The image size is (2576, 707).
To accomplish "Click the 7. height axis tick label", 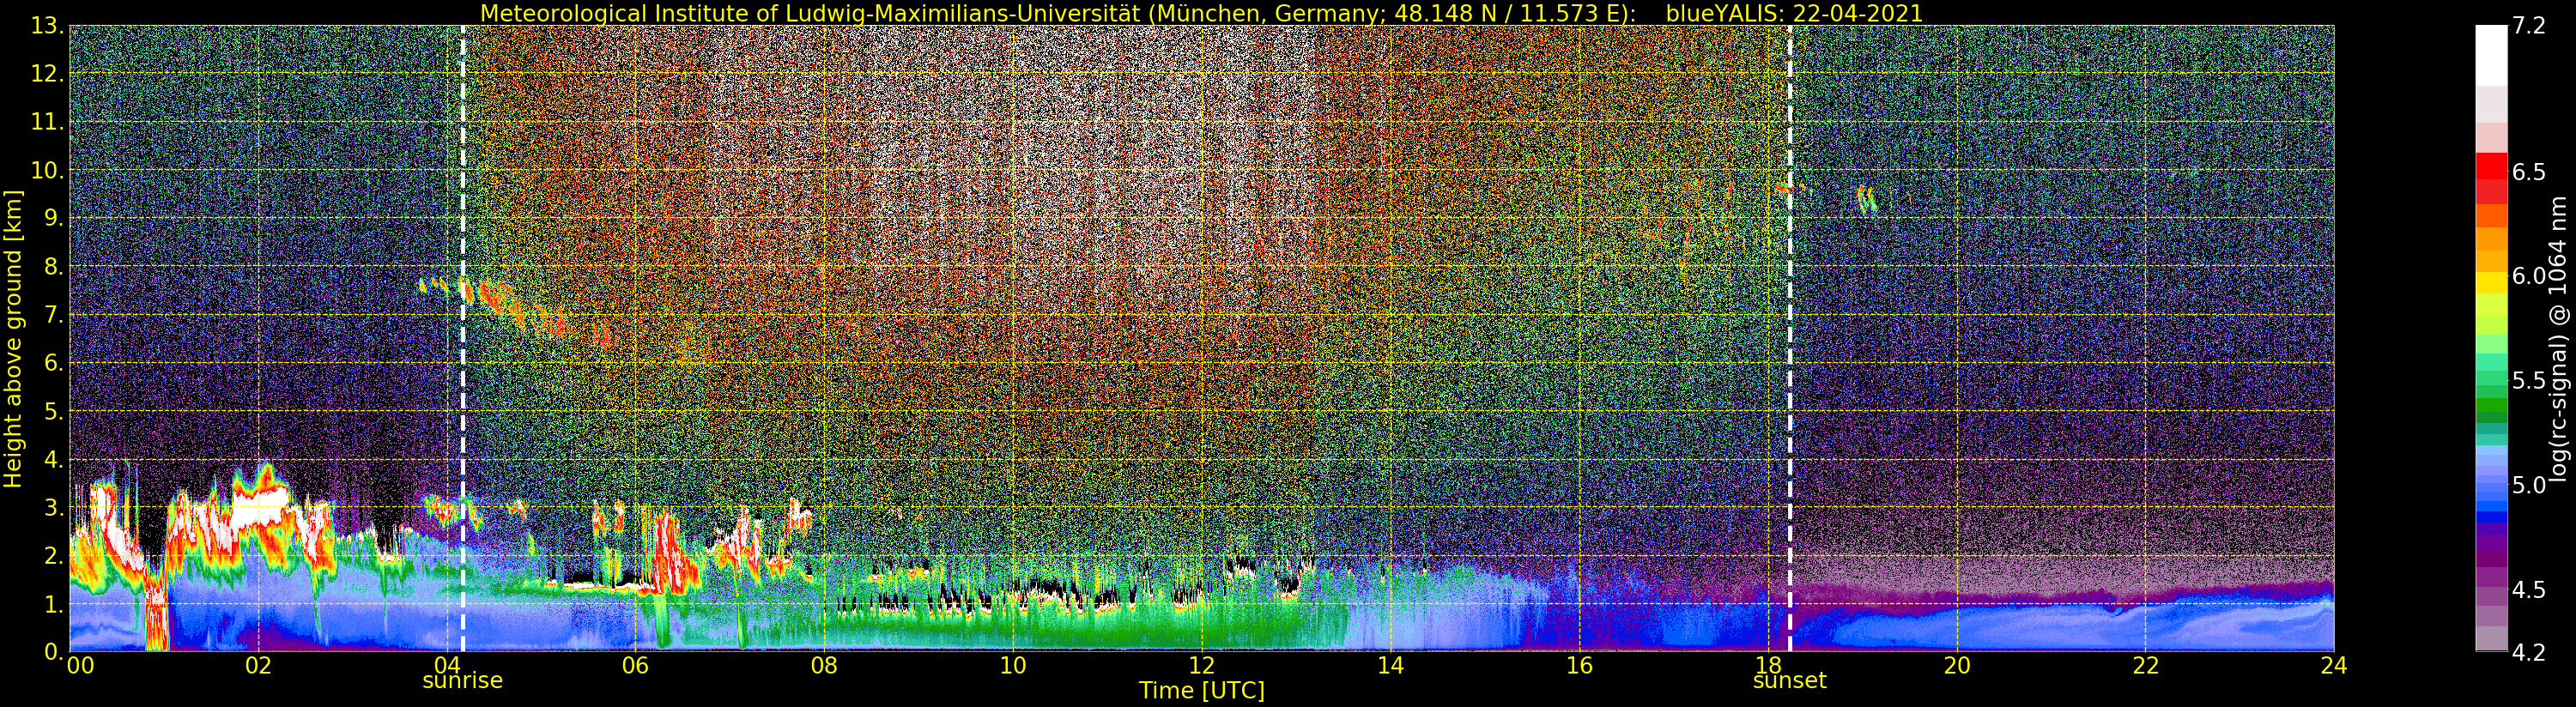I will coord(53,315).
